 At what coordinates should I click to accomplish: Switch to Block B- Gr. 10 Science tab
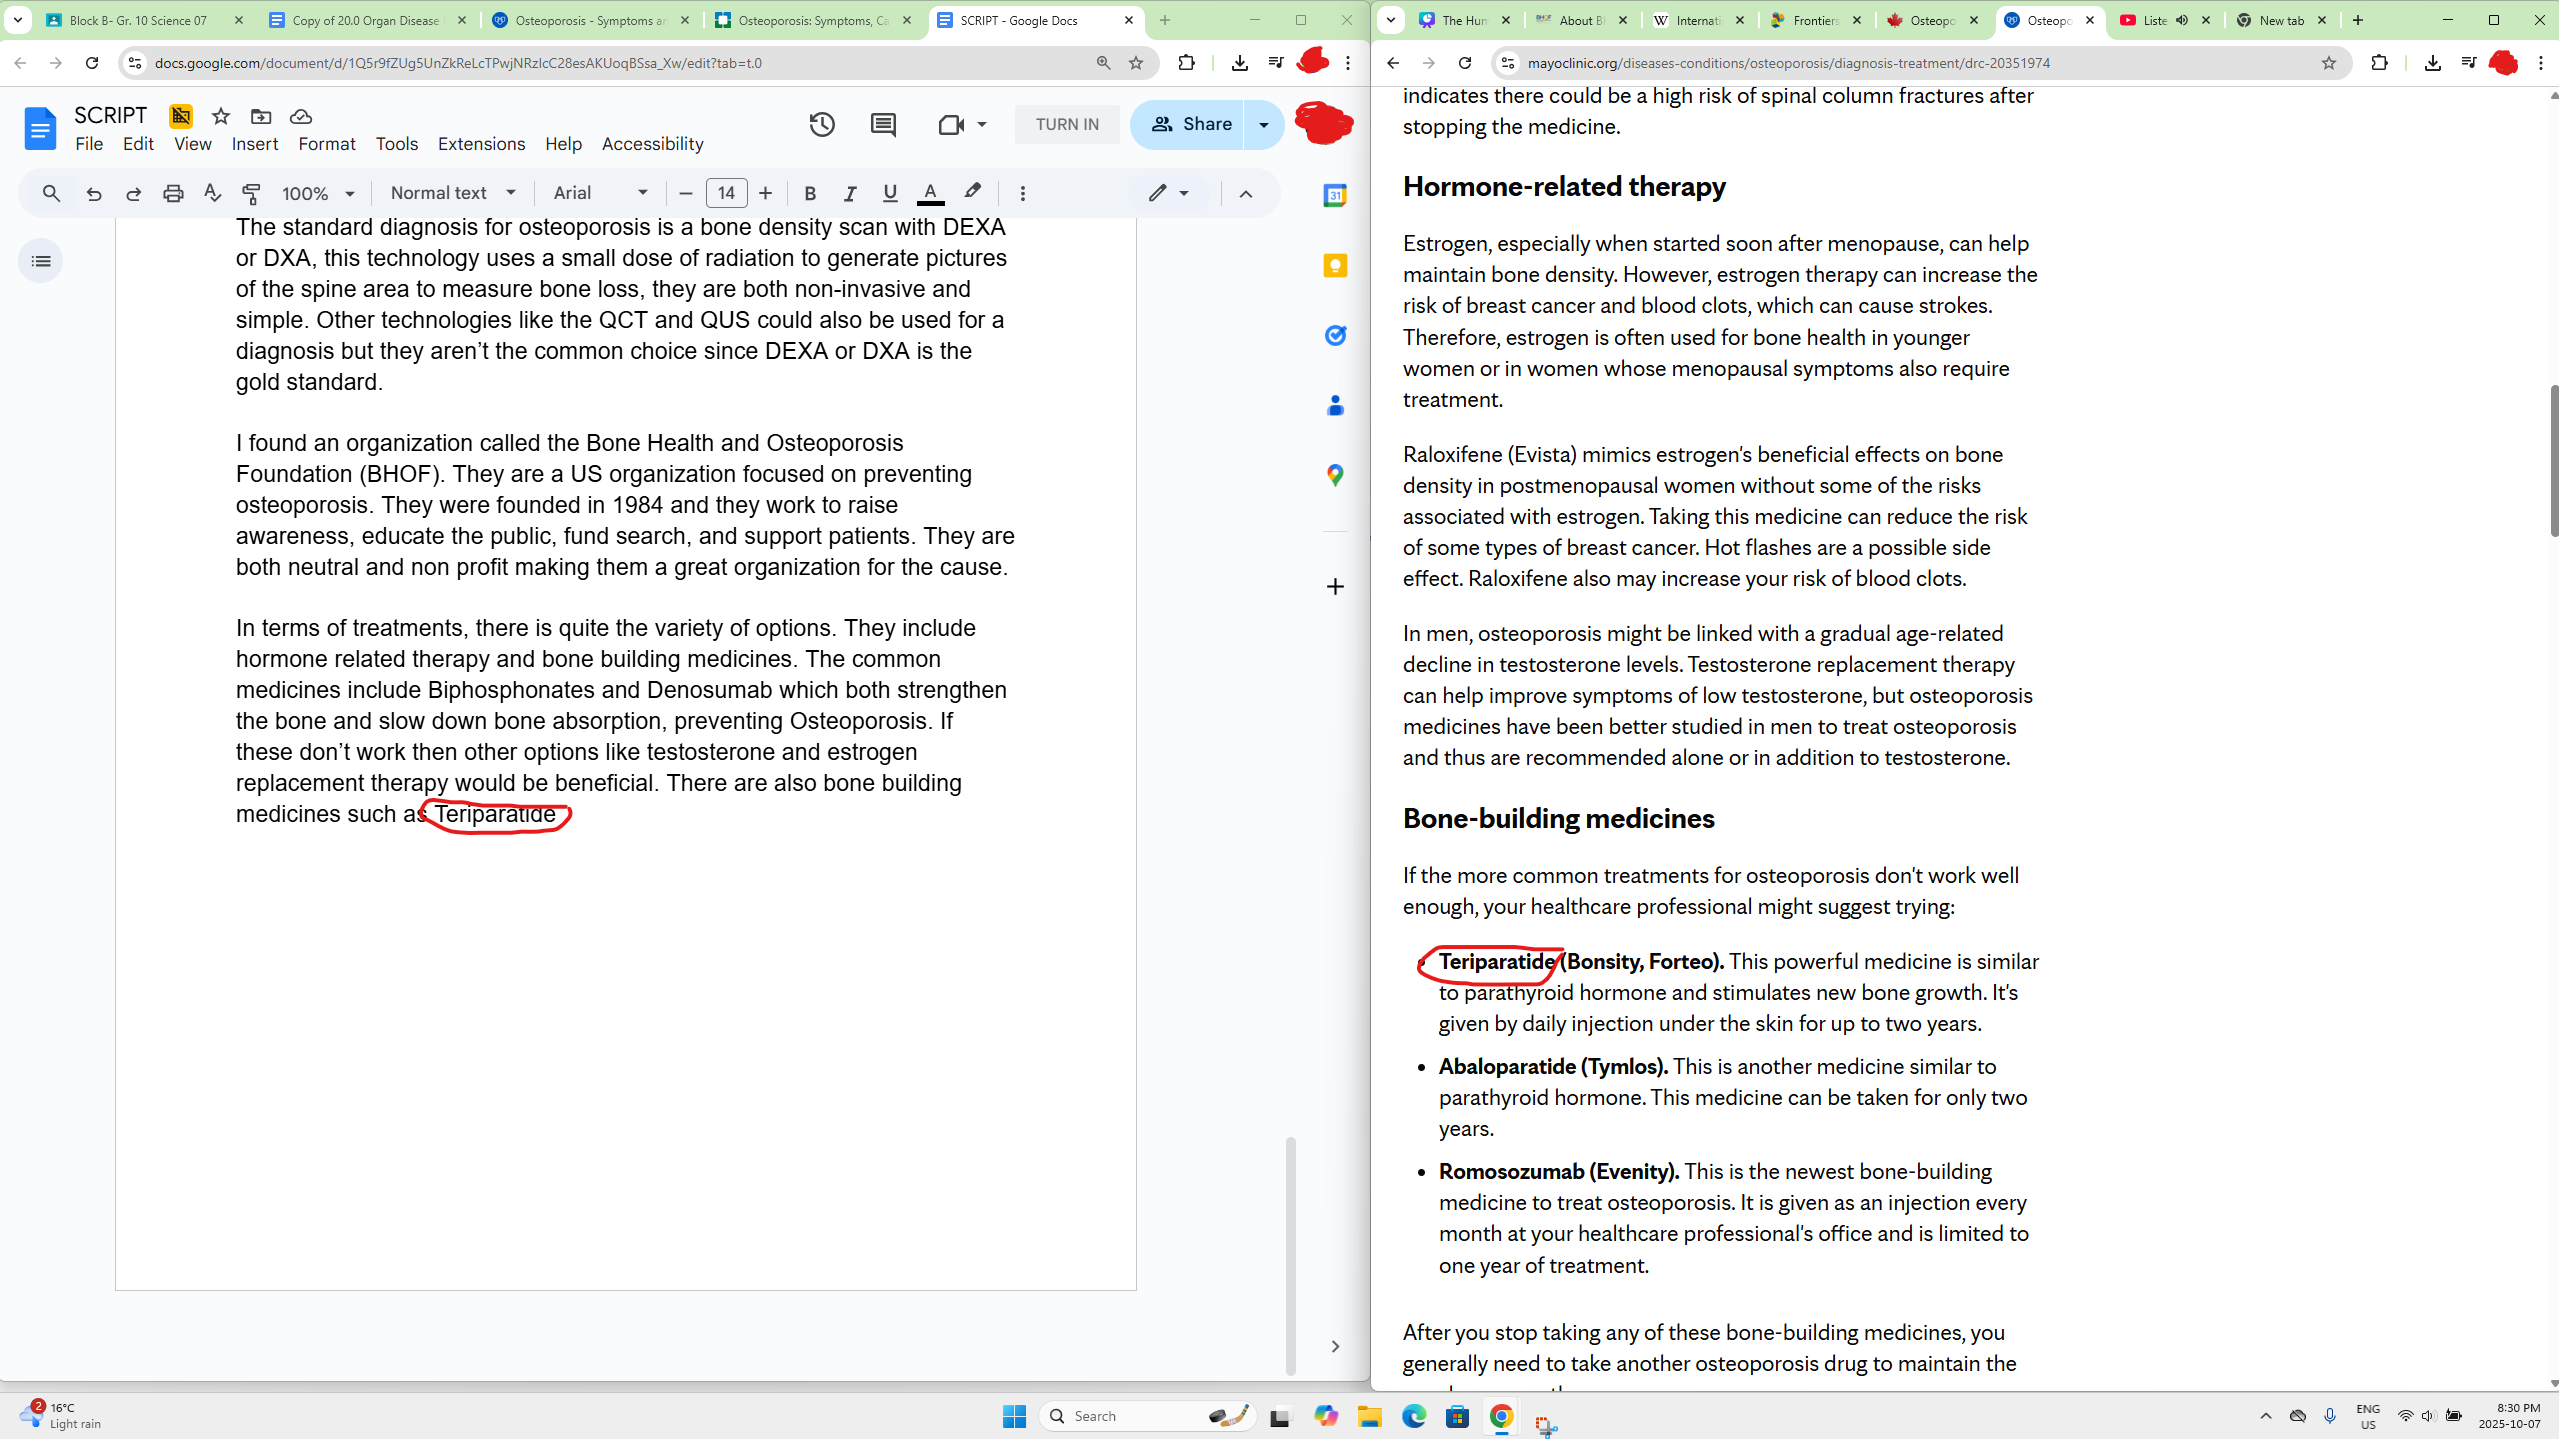(138, 20)
